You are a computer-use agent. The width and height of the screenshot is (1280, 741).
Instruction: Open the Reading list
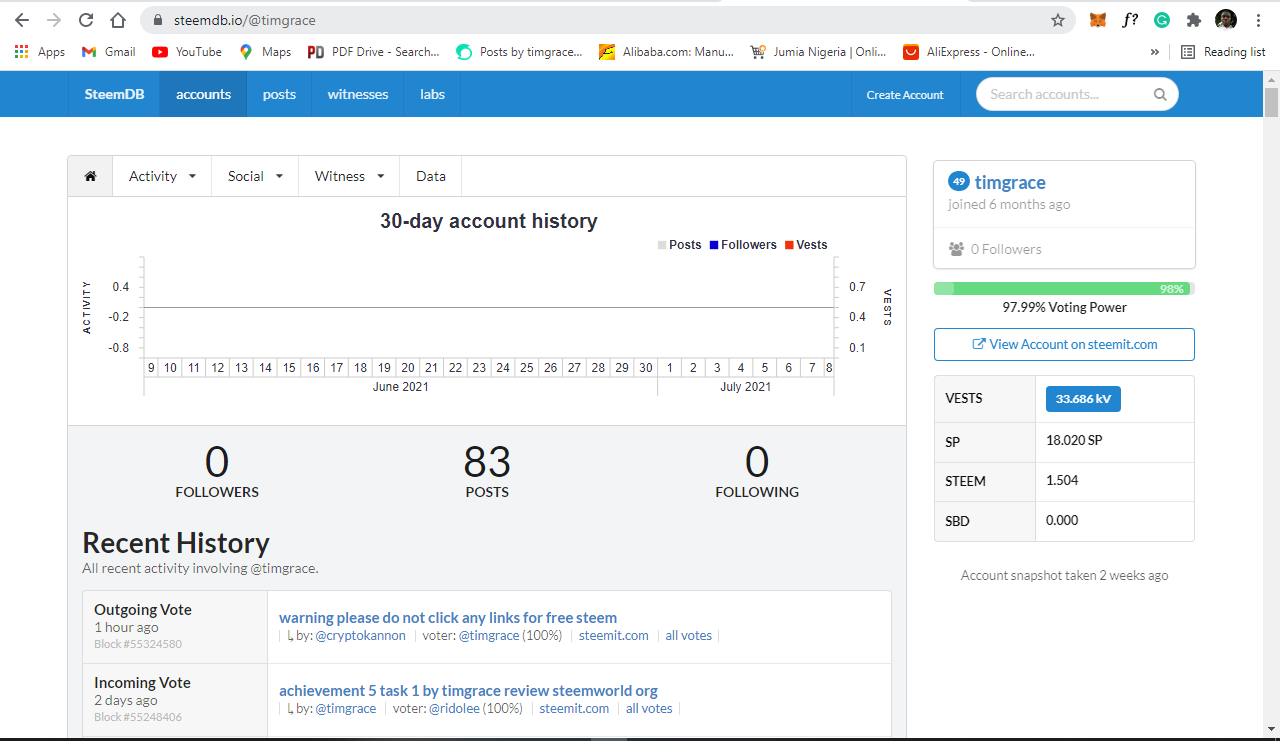pos(1223,52)
